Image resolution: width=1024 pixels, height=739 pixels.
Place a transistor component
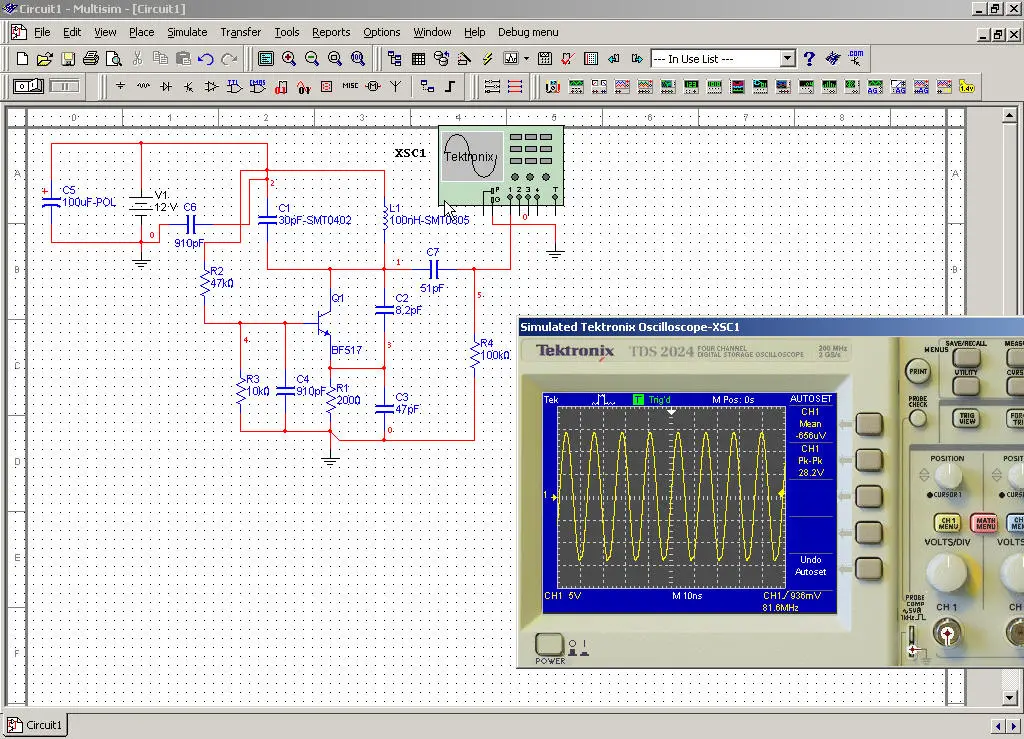189,86
